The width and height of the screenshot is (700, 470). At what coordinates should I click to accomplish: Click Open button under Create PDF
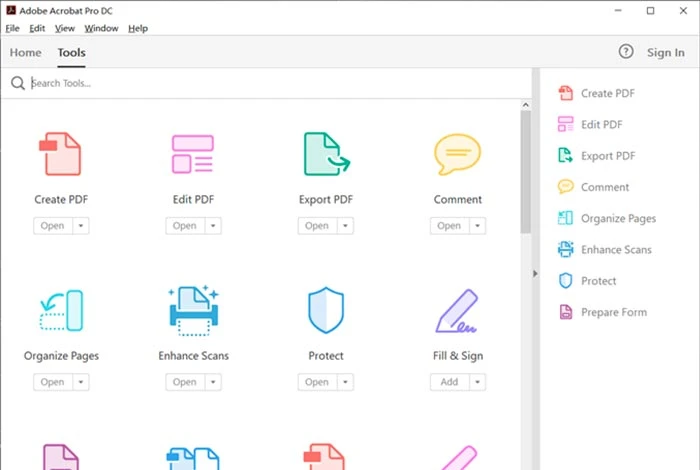[x=53, y=226]
